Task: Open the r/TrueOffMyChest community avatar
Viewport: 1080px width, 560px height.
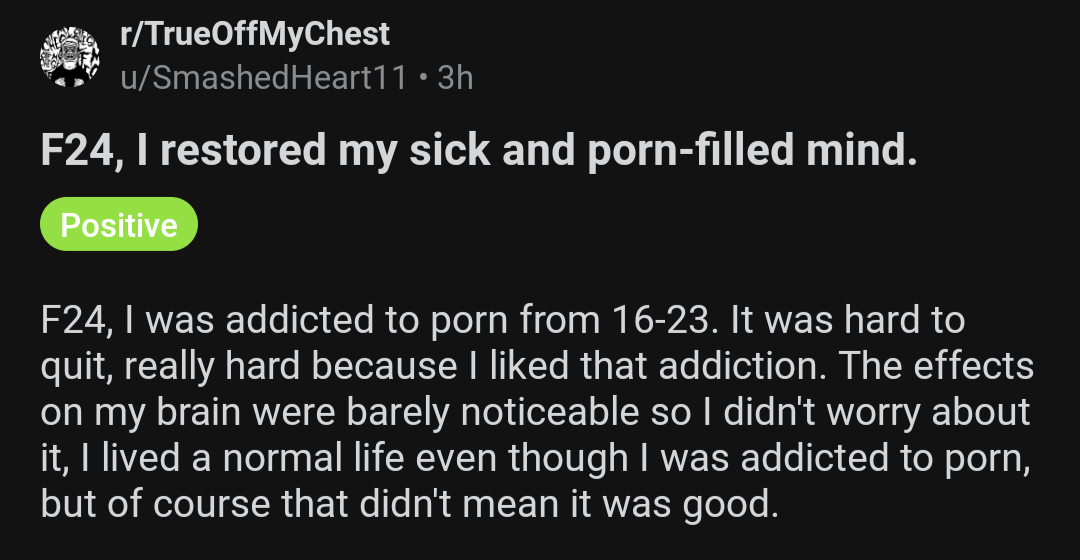Action: pos(70,57)
